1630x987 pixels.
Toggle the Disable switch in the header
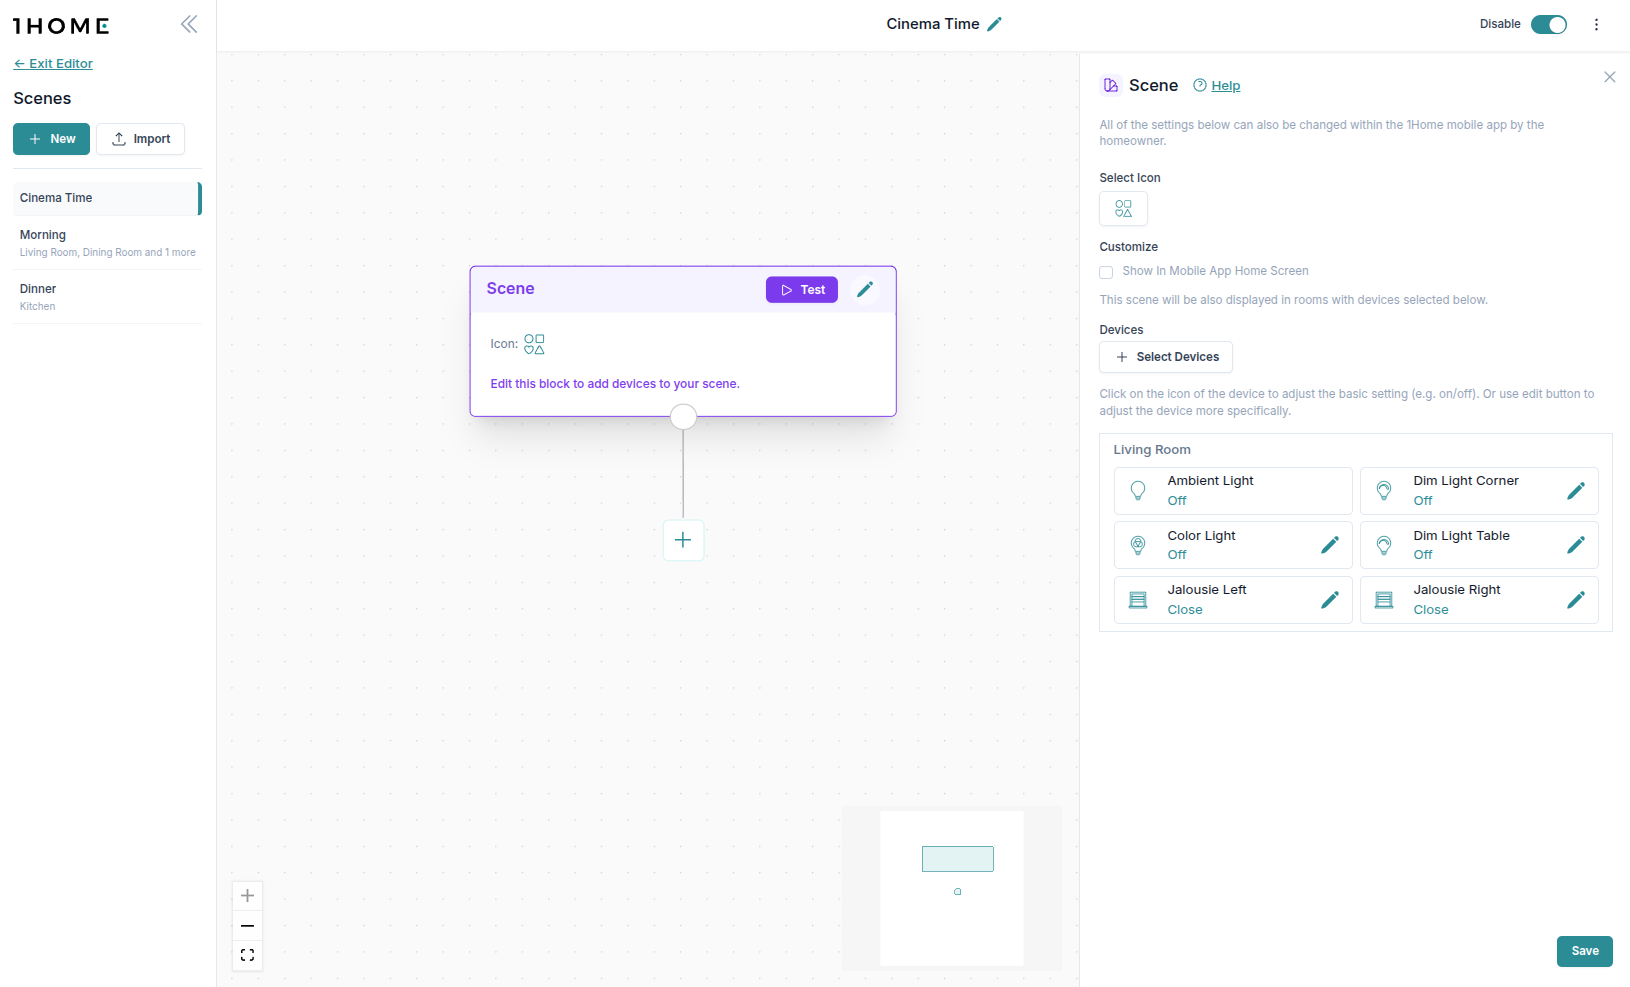pyautogui.click(x=1548, y=24)
